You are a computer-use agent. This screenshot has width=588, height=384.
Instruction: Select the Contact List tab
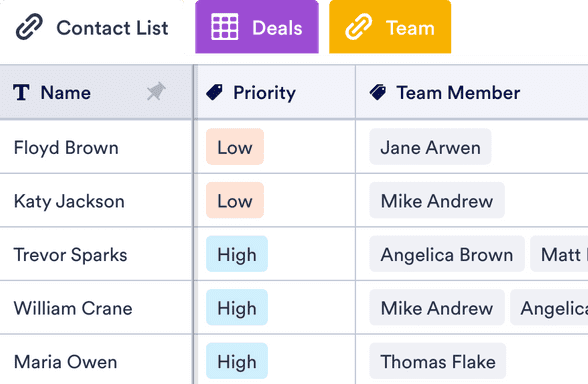coord(92,27)
